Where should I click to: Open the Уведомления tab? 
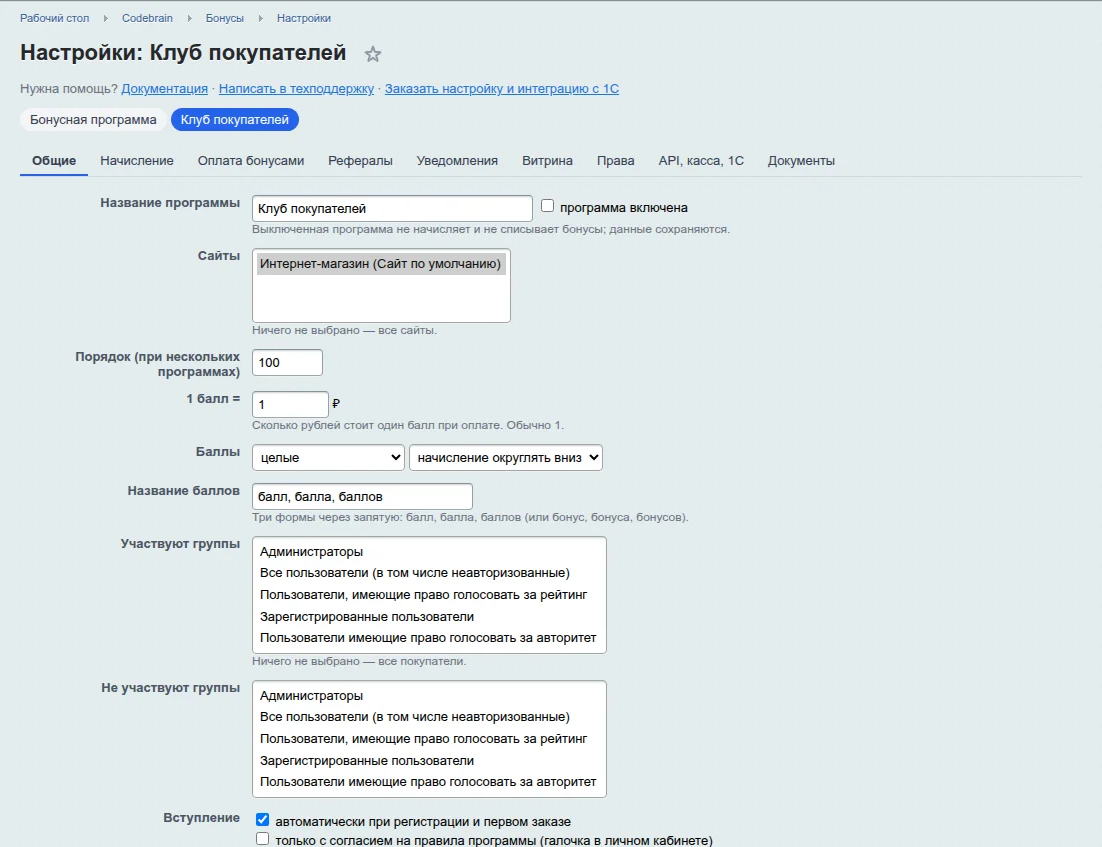tap(458, 161)
